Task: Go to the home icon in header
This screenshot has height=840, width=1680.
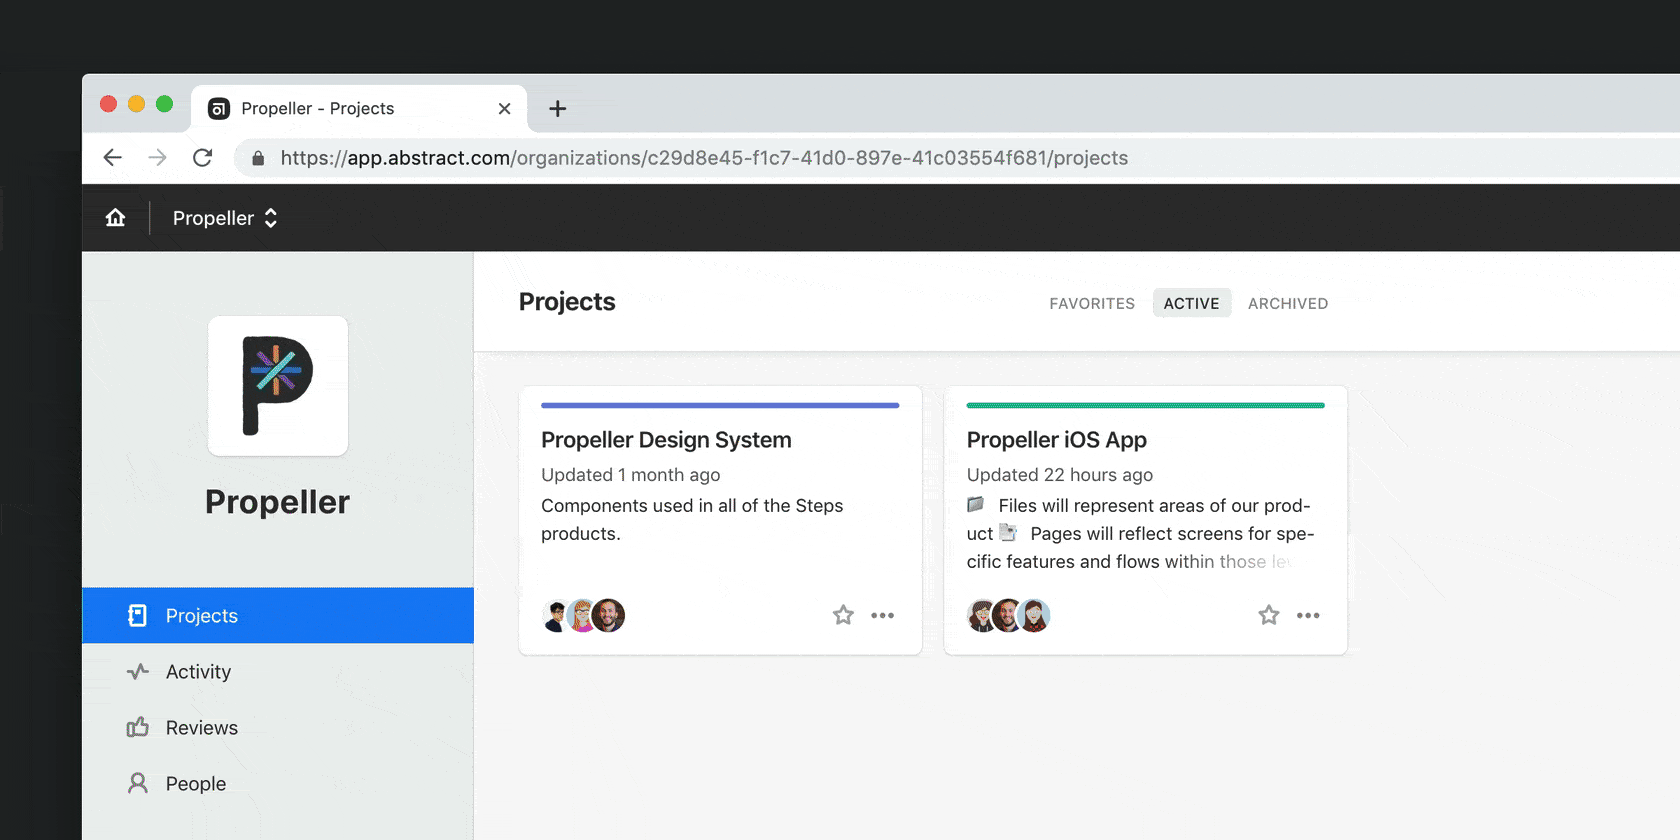Action: click(116, 218)
